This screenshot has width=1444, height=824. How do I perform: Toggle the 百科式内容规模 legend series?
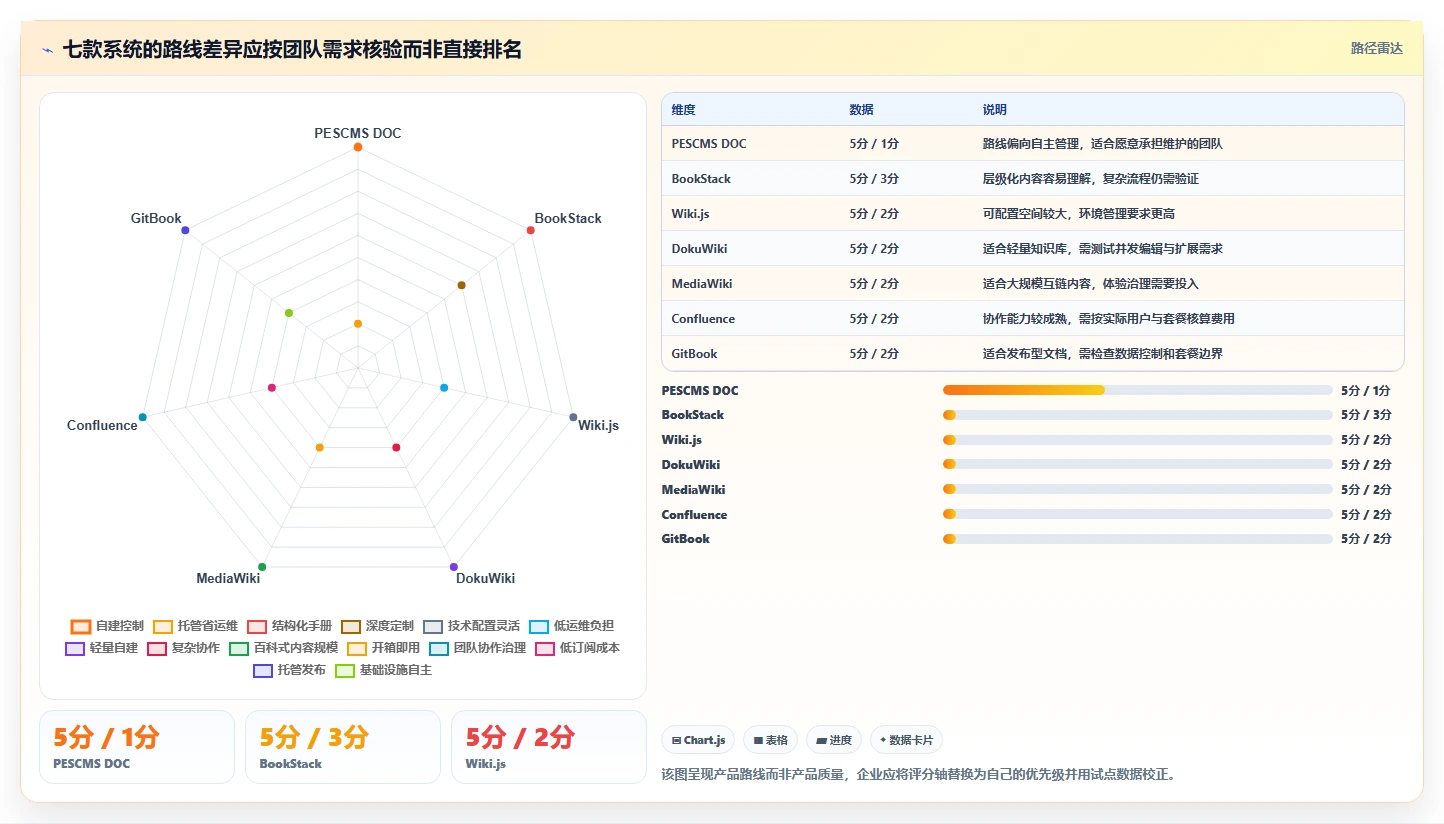coord(283,648)
